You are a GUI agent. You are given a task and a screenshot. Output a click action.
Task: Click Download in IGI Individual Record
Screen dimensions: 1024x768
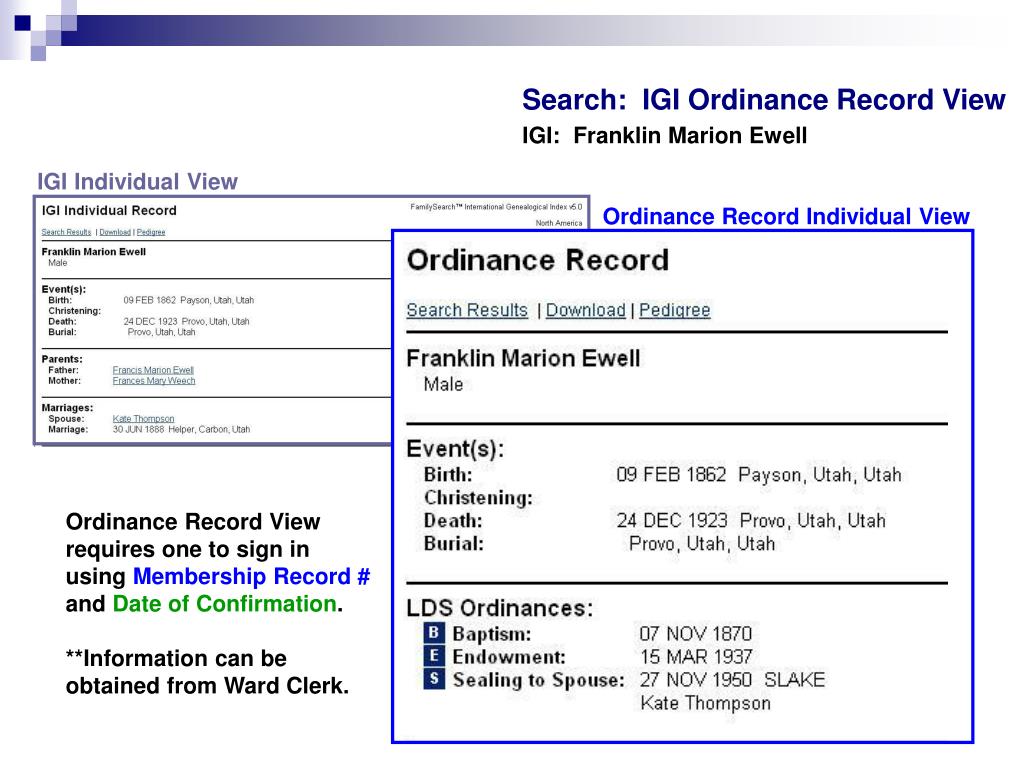tap(115, 232)
